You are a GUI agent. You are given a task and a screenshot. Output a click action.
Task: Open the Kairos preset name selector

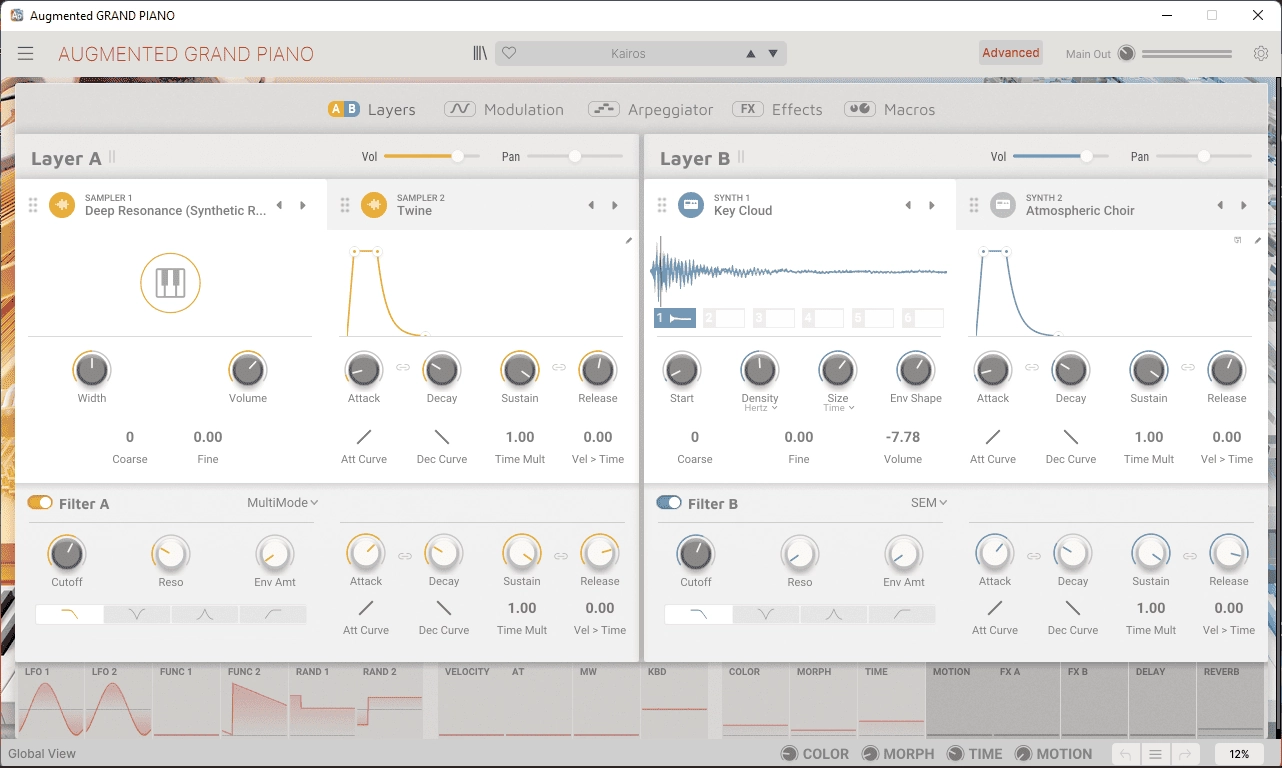[628, 54]
